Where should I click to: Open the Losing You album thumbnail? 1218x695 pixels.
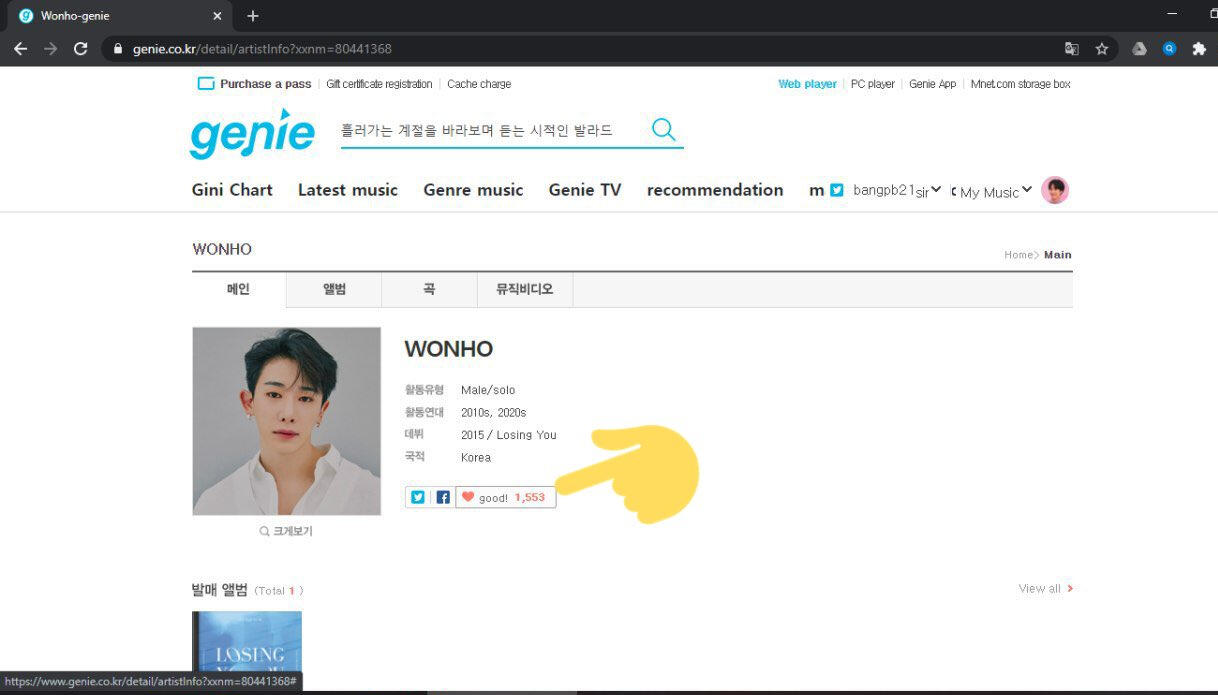pyautogui.click(x=247, y=648)
